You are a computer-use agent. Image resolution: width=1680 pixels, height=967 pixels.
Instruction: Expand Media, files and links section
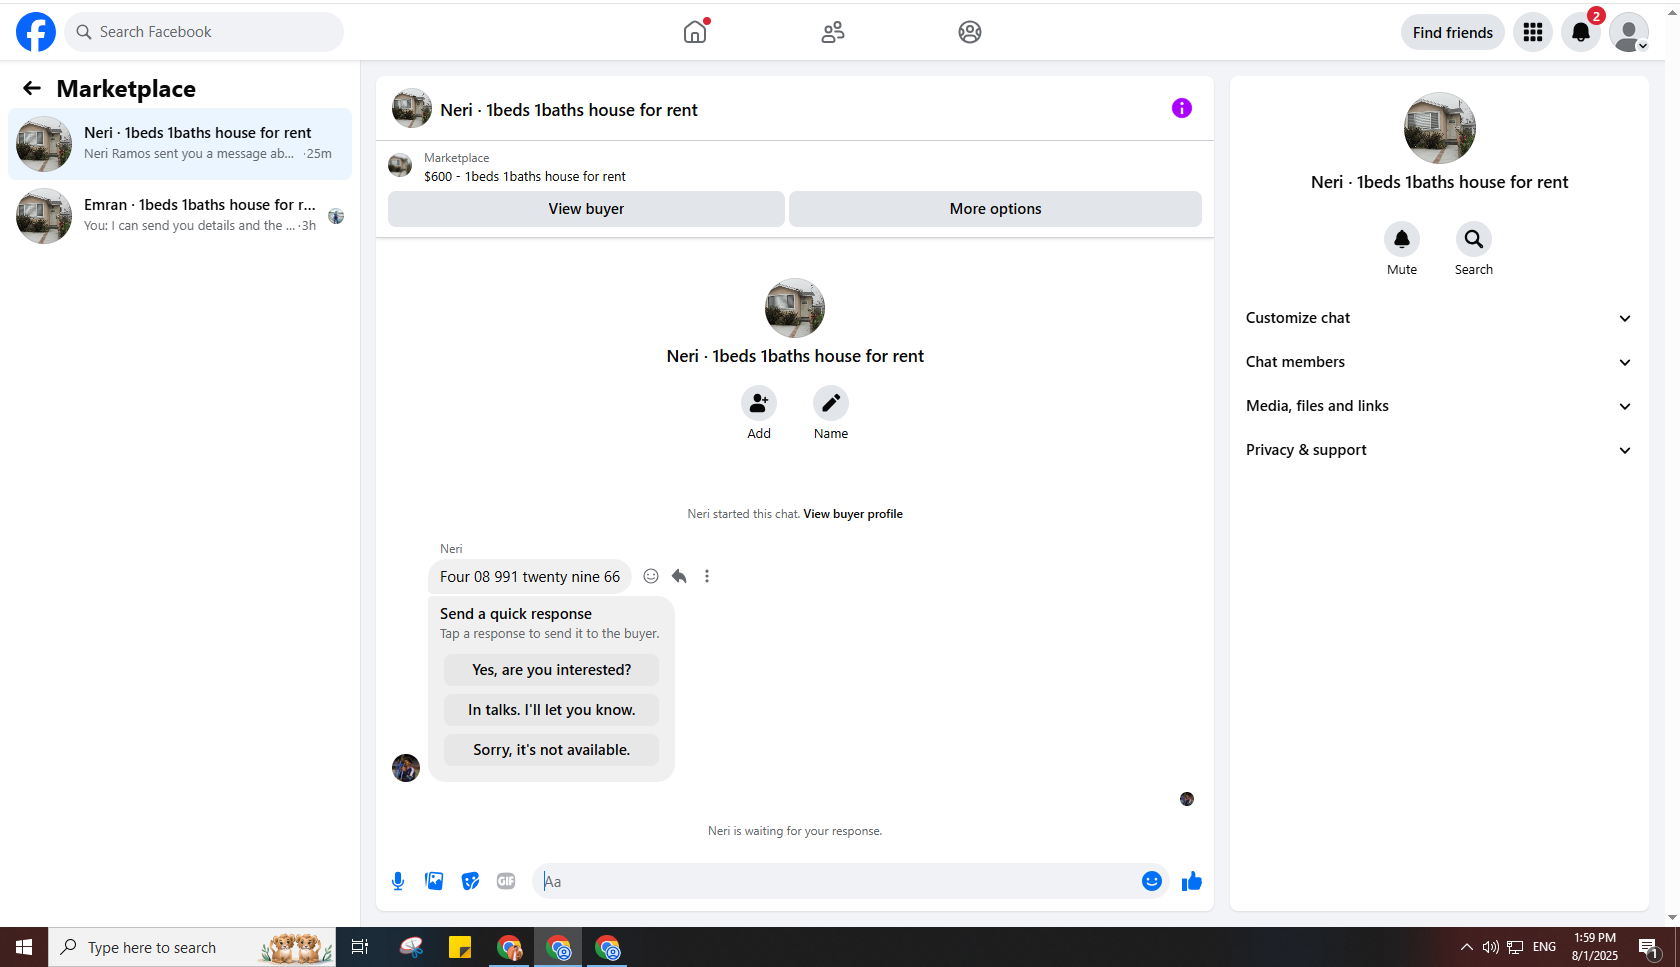1439,406
